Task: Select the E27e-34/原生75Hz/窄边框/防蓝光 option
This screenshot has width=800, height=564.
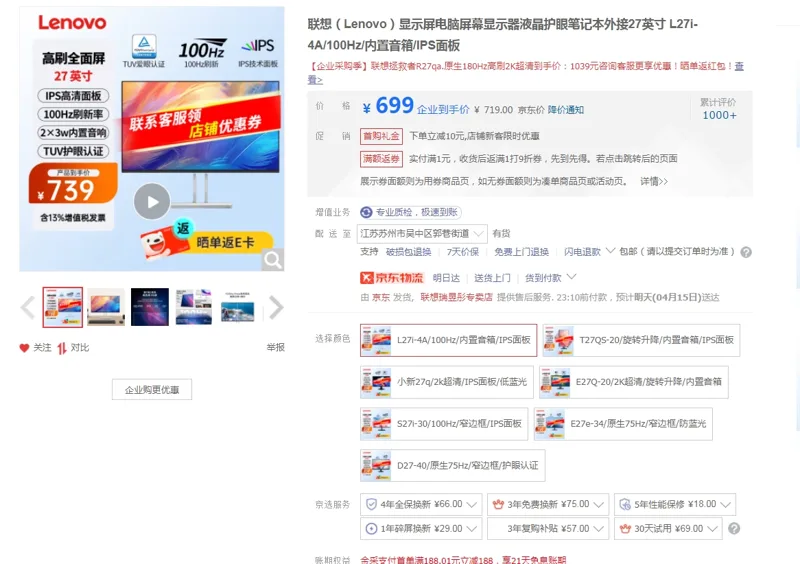Action: pyautogui.click(x=623, y=424)
